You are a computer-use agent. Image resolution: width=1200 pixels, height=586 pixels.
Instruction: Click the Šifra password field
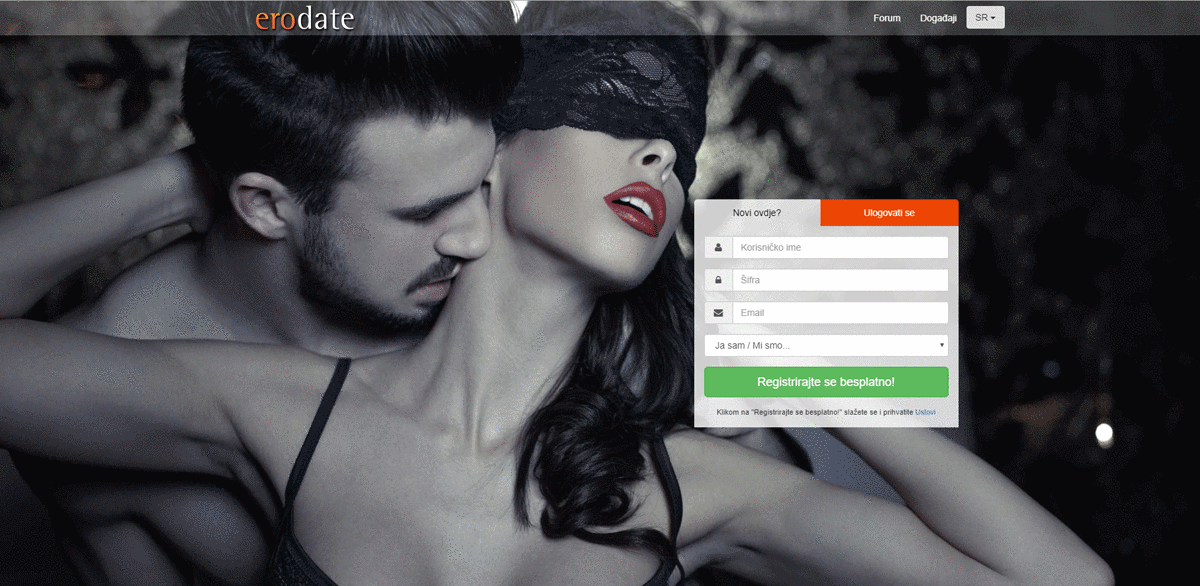click(840, 279)
